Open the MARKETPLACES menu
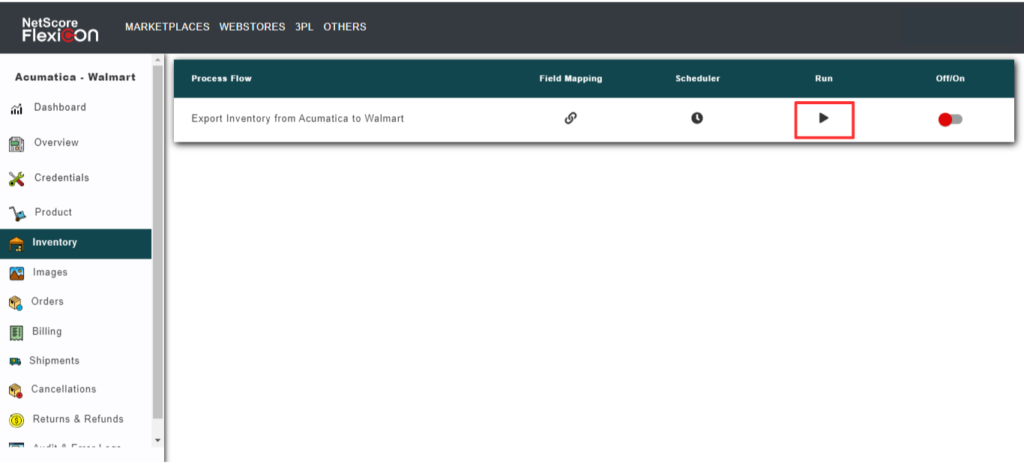The height and width of the screenshot is (464, 1024). pos(167,27)
